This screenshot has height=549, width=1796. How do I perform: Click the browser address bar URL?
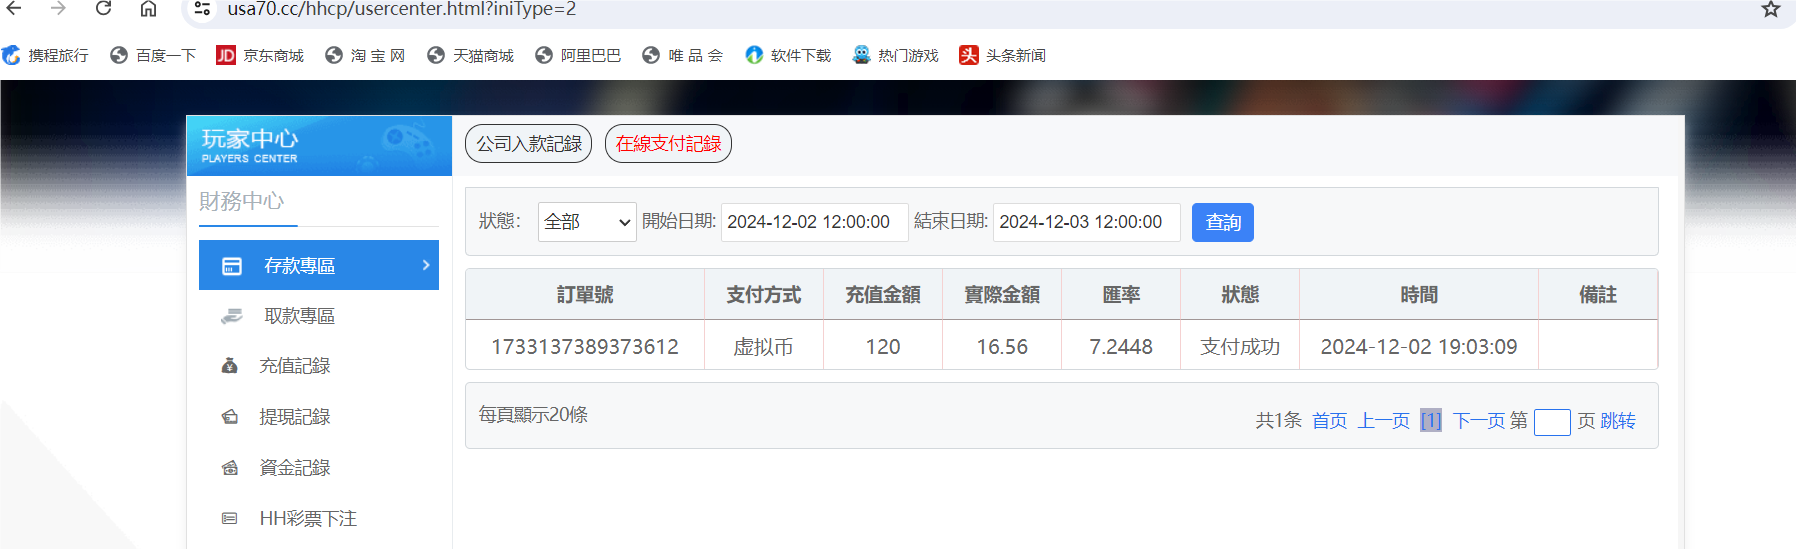click(x=401, y=9)
